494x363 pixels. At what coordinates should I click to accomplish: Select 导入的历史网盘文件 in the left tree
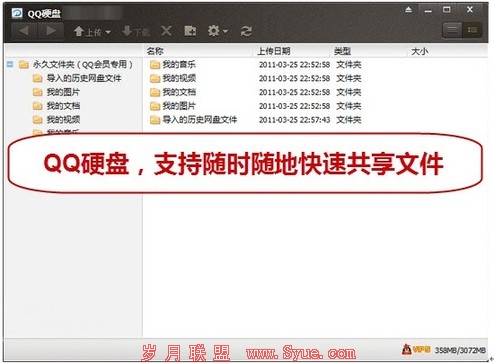84,78
